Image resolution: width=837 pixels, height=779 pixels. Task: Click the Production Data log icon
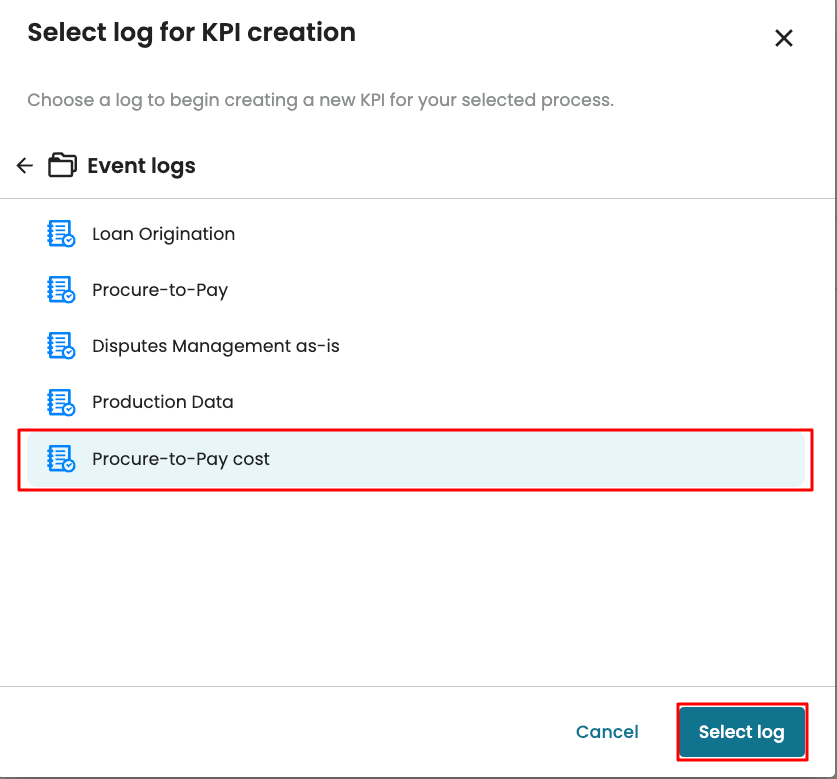(61, 402)
